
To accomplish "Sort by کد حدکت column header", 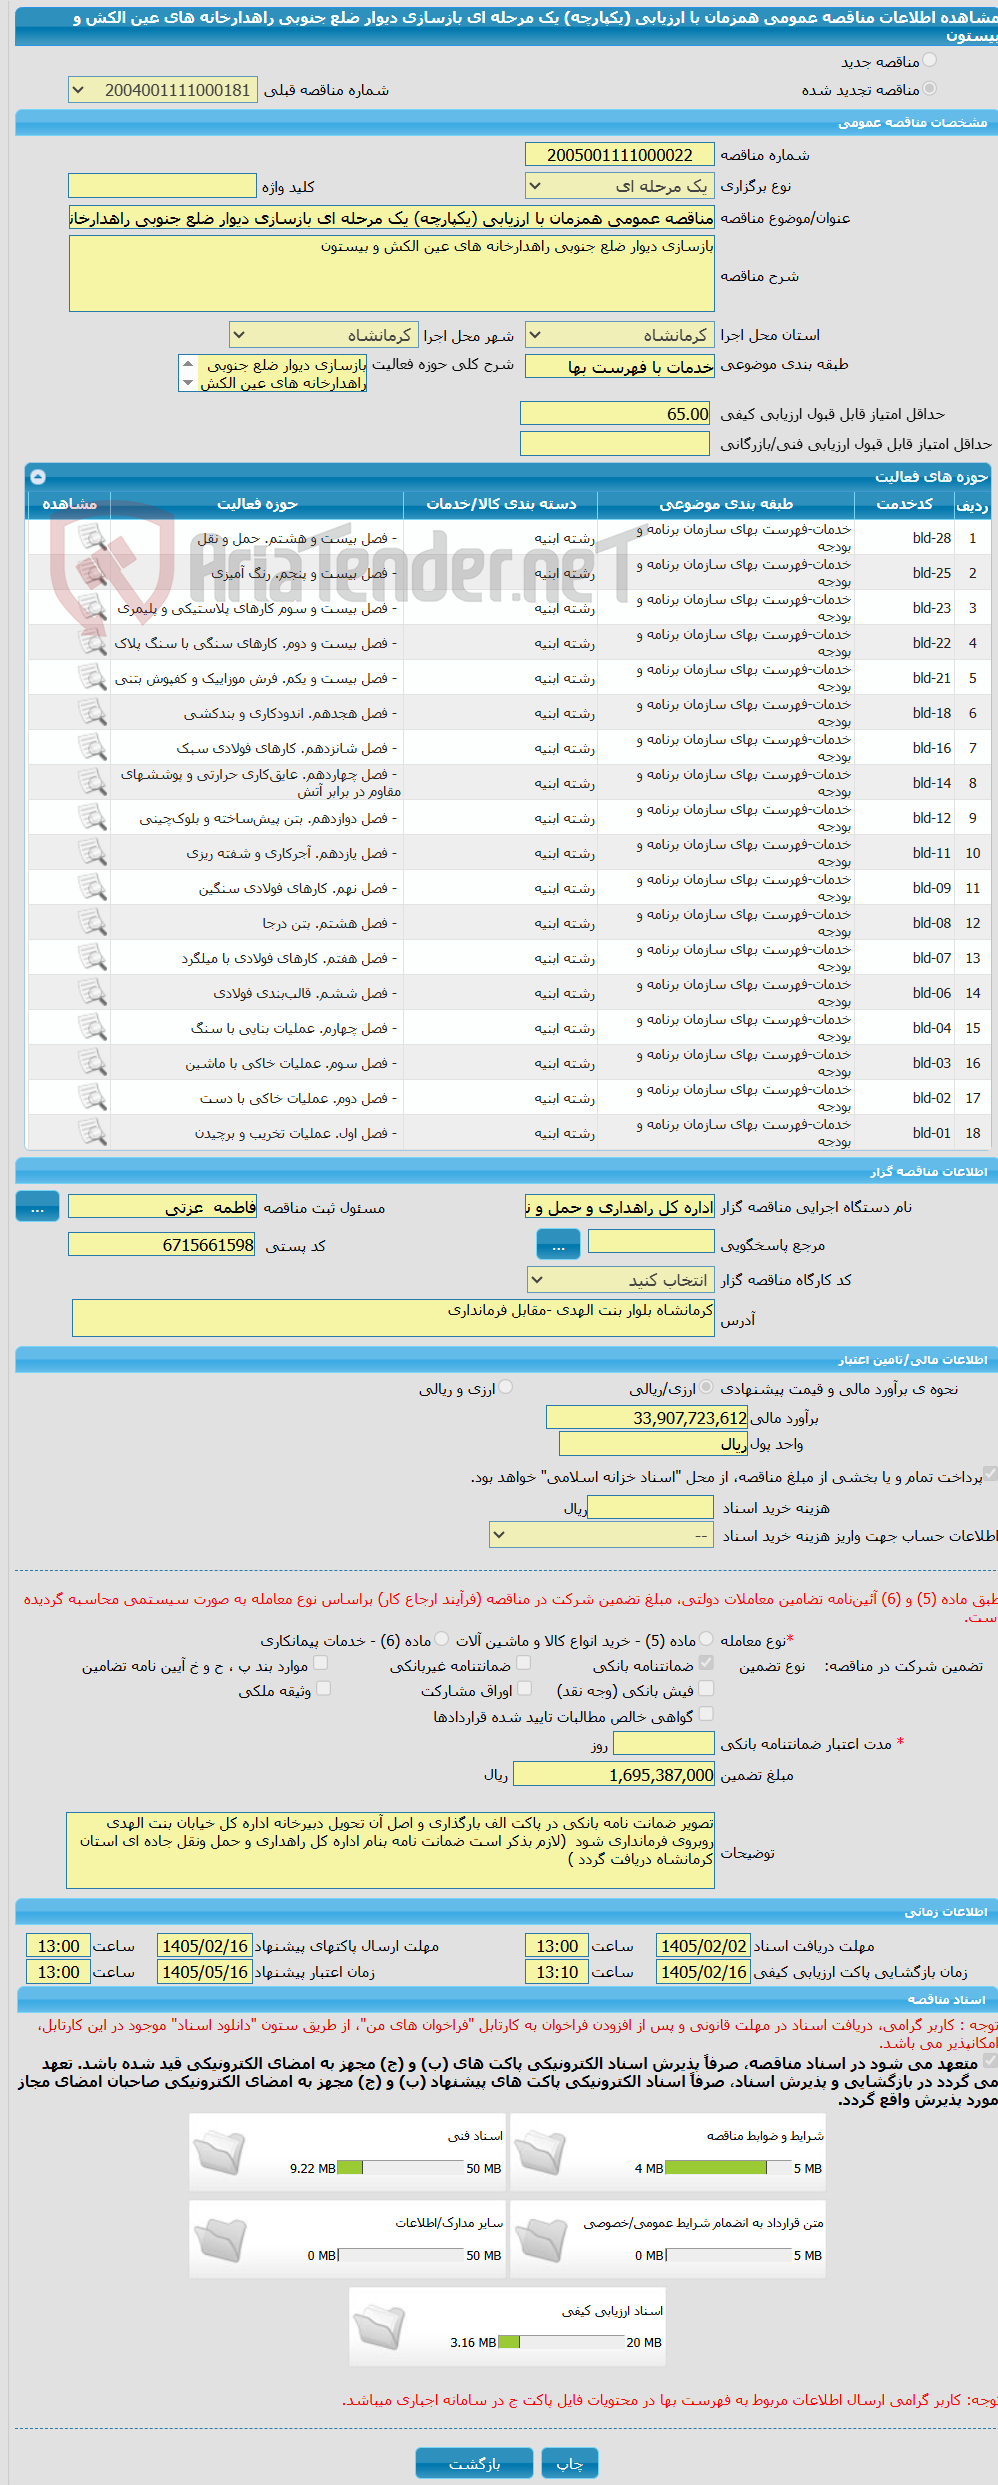I will pos(904,504).
